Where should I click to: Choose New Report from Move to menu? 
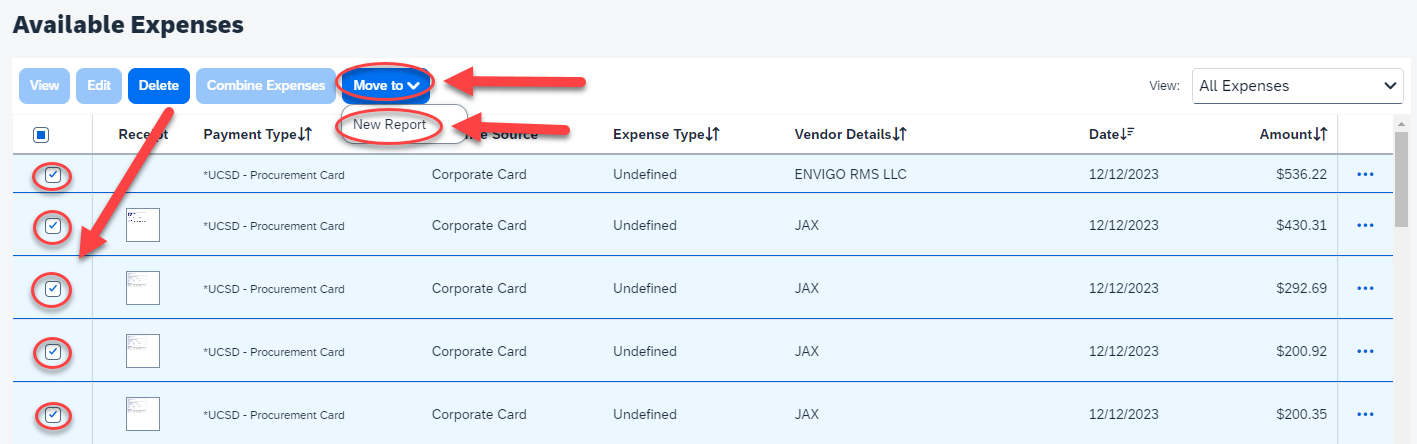click(390, 125)
